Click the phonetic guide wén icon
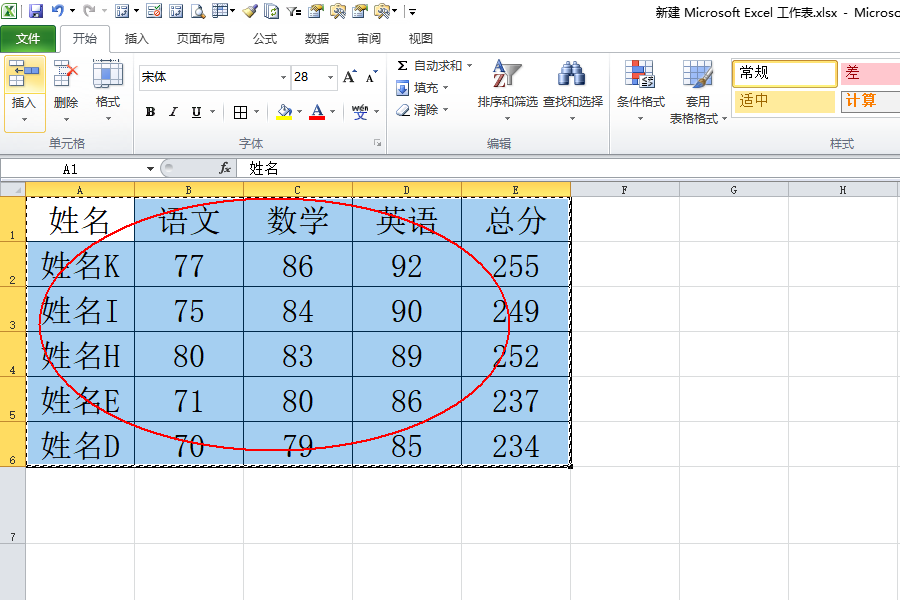 (360, 112)
